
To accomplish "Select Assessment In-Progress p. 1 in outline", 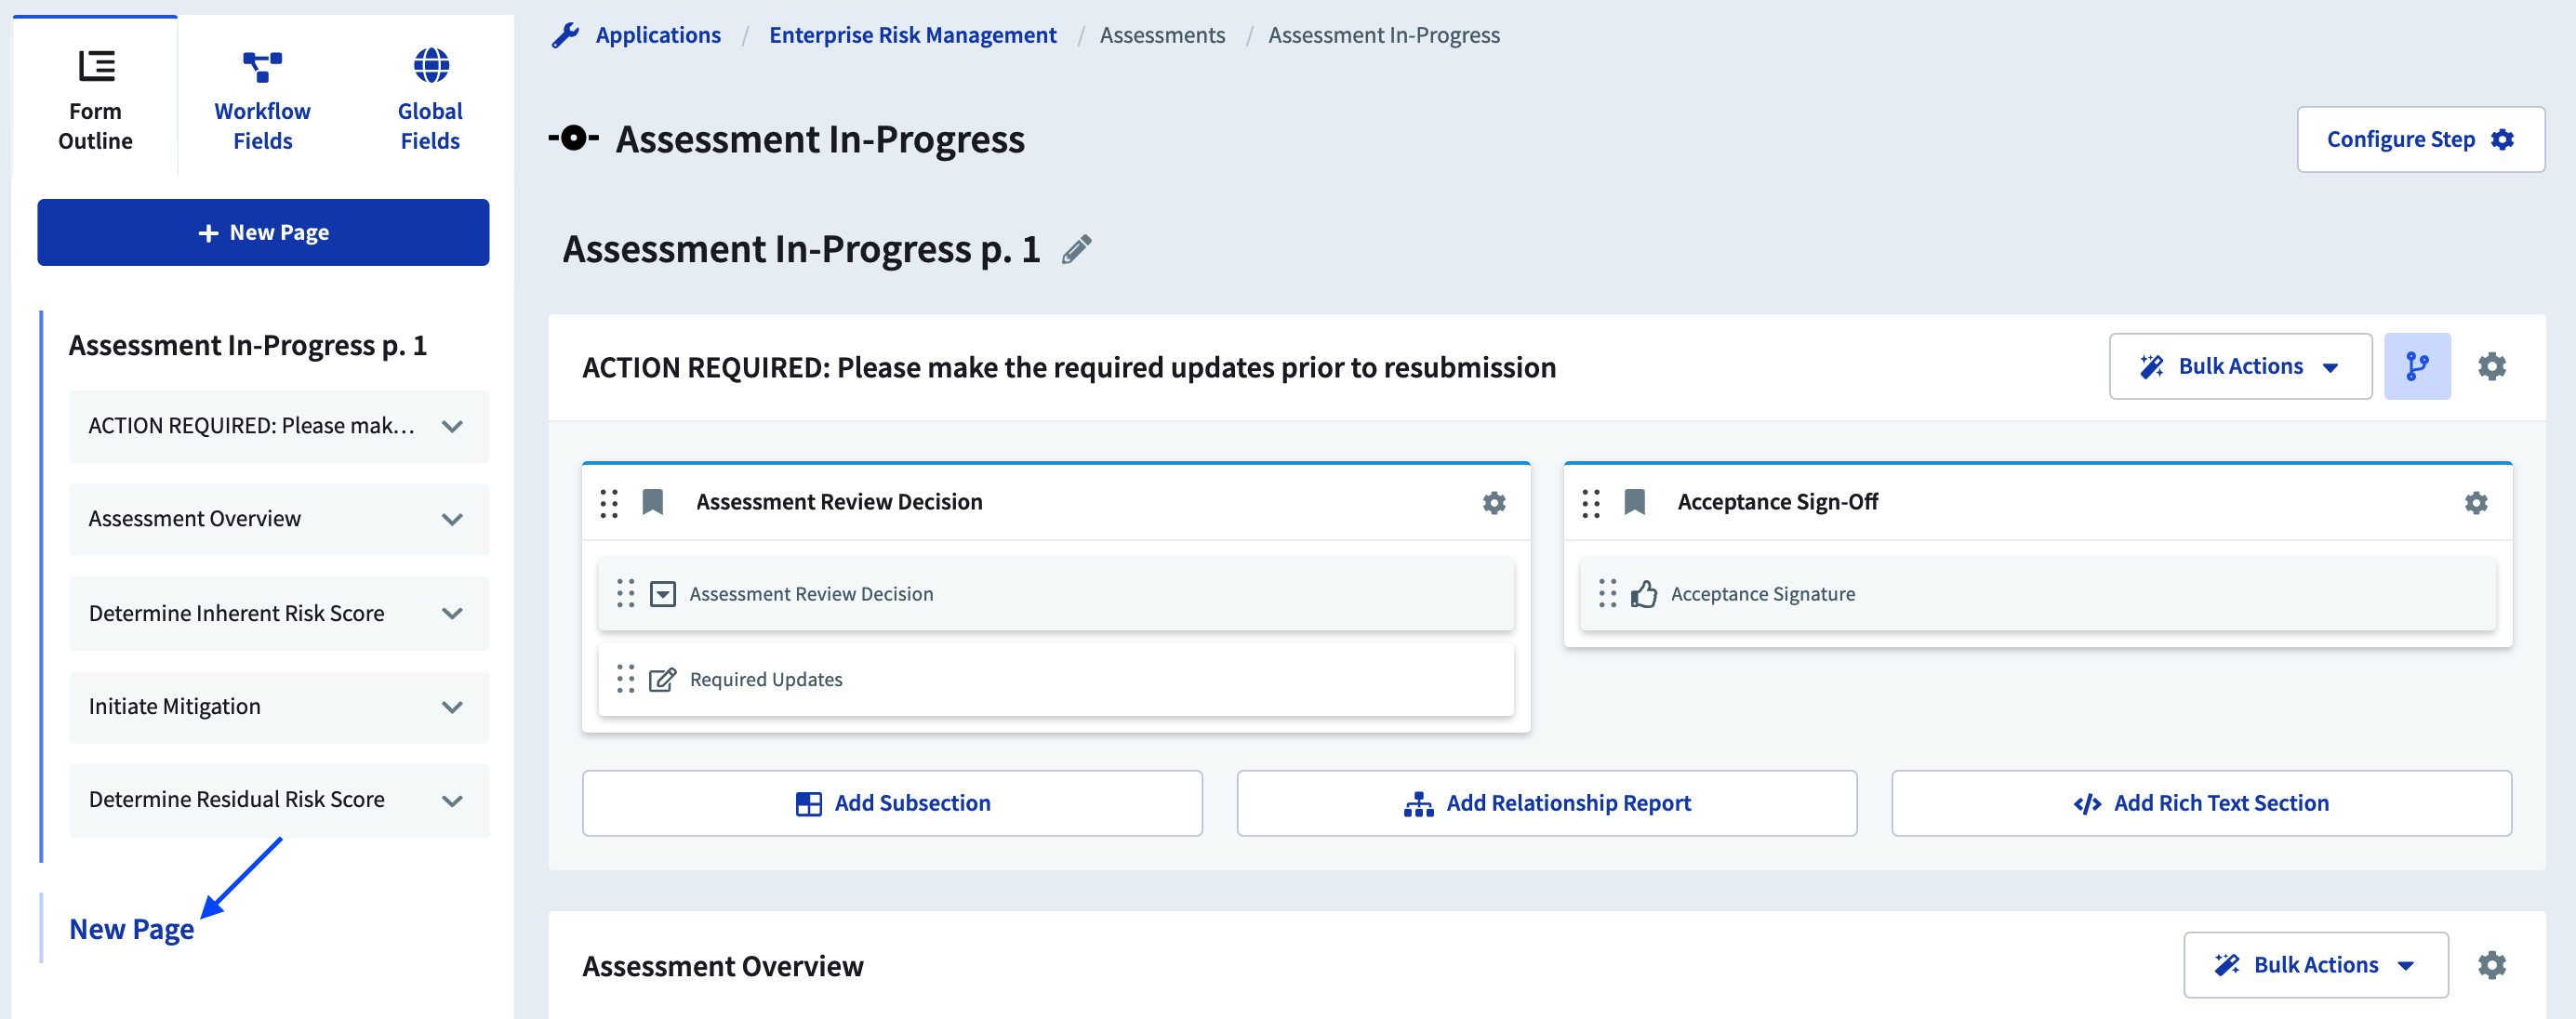I will (x=248, y=345).
